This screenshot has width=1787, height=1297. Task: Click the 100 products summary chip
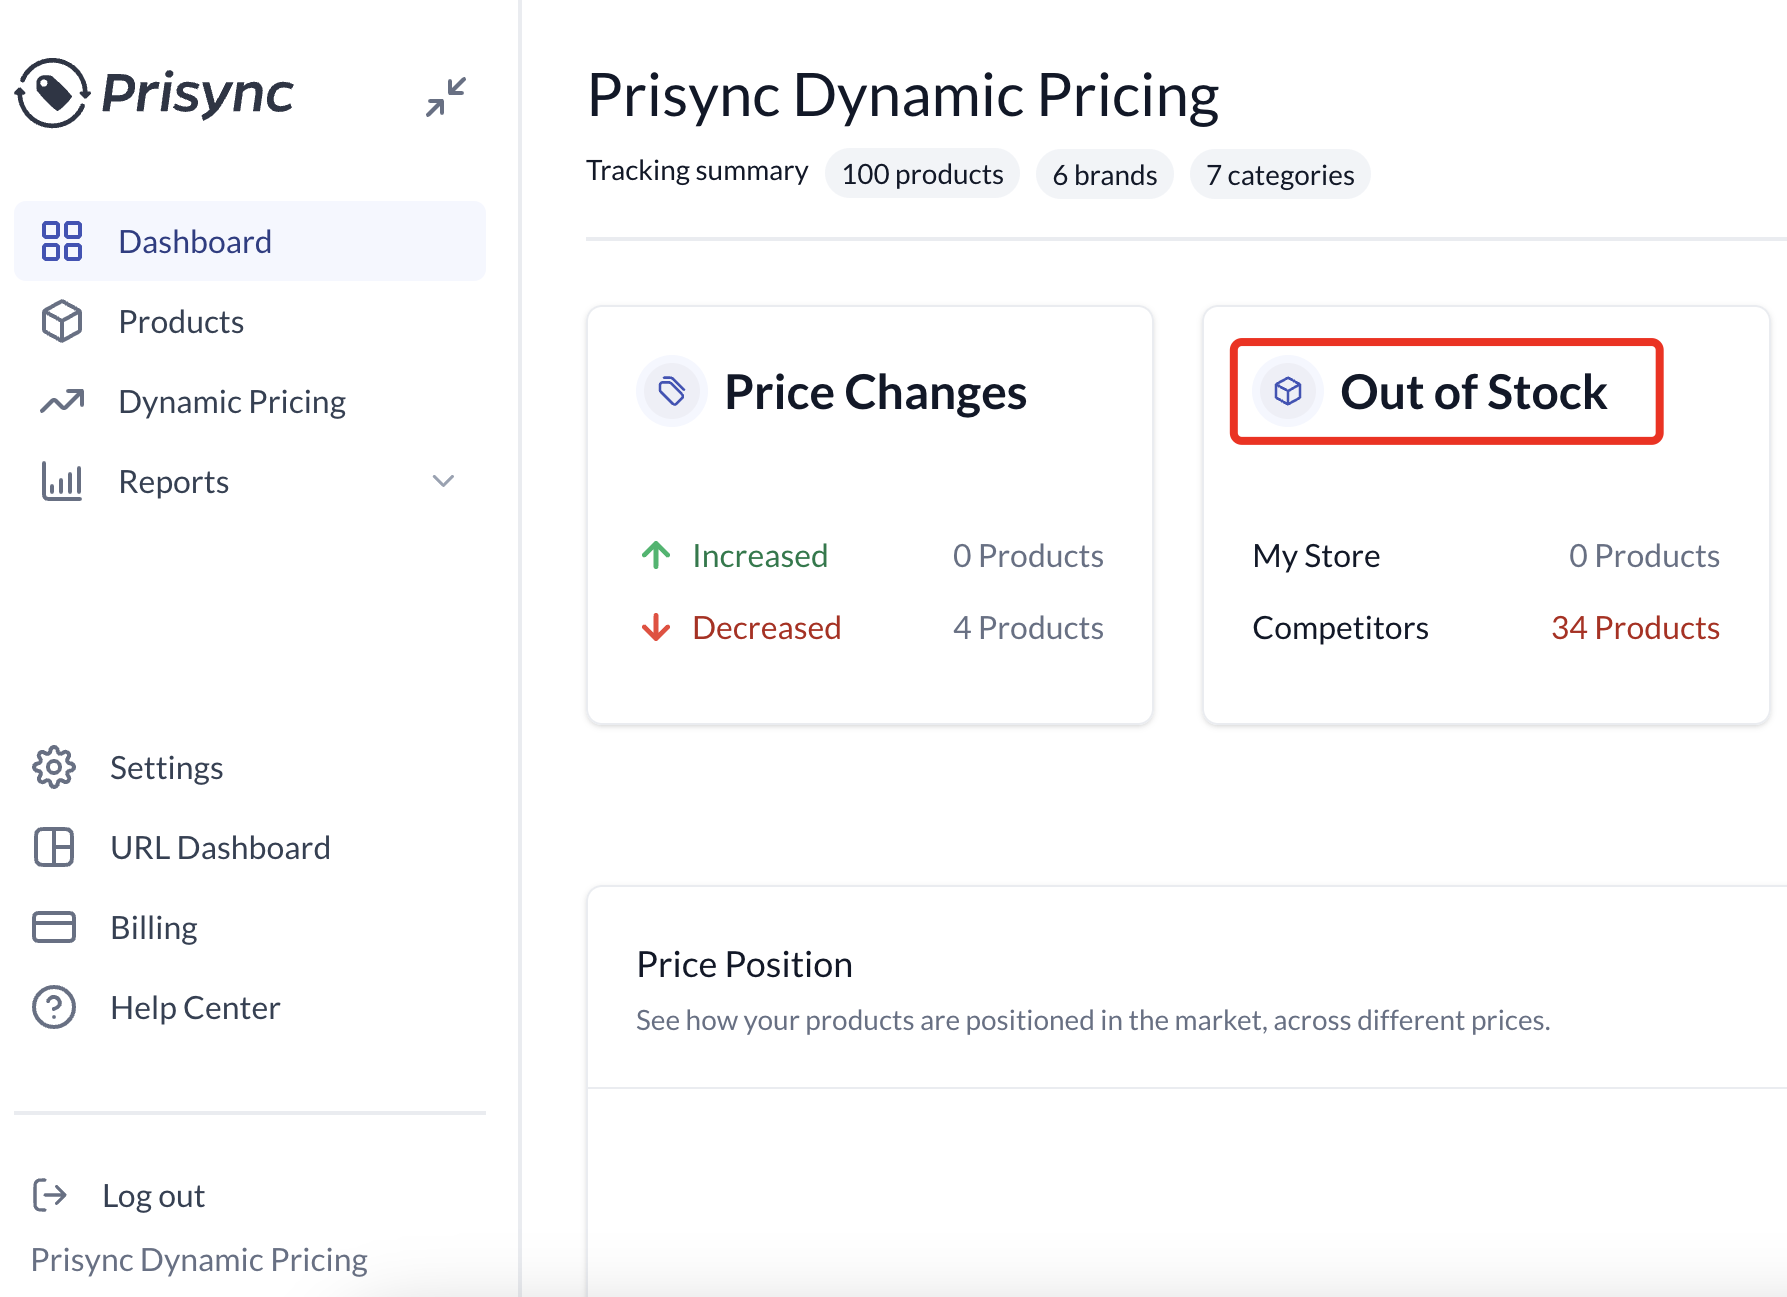click(x=921, y=173)
